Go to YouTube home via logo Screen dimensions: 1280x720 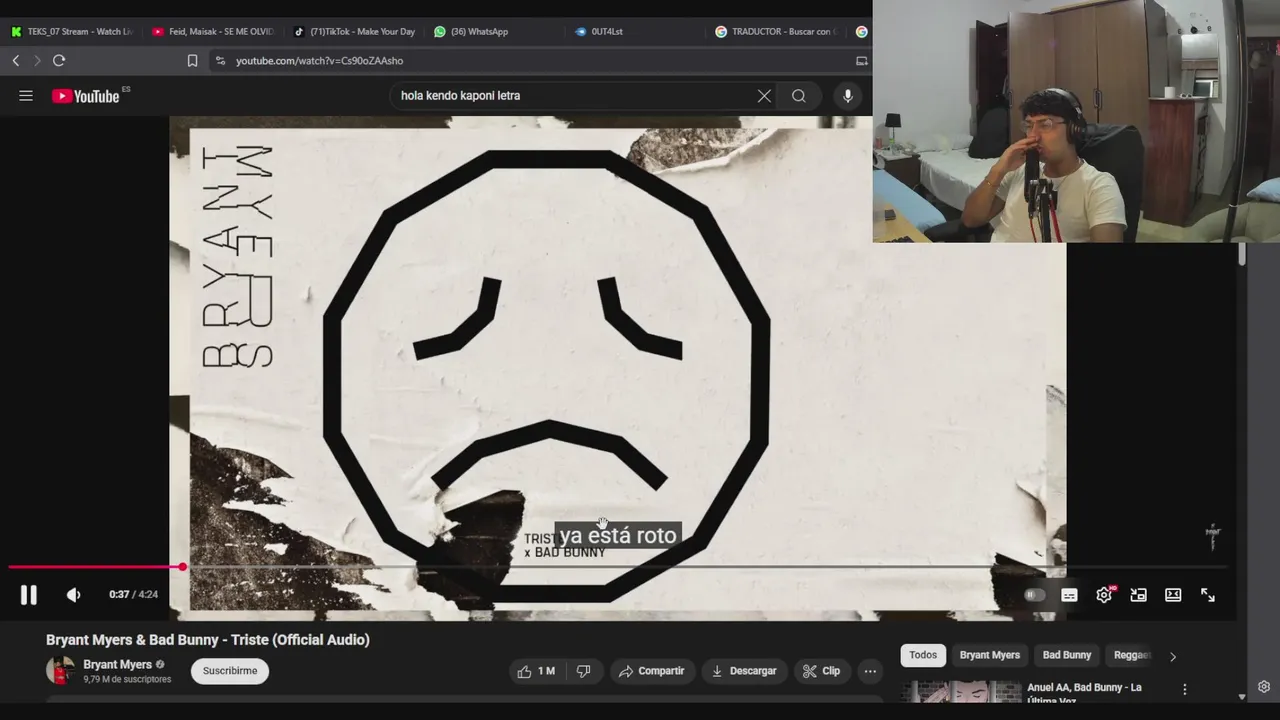(x=88, y=96)
